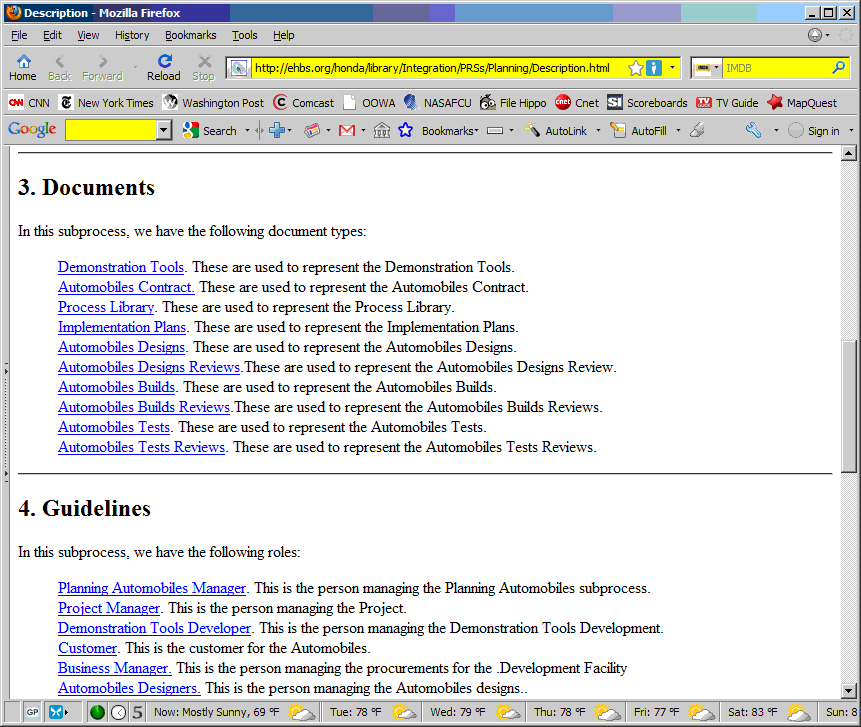861x727 pixels.
Task: Expand the wrench settings arrow
Action: [x=776, y=131]
